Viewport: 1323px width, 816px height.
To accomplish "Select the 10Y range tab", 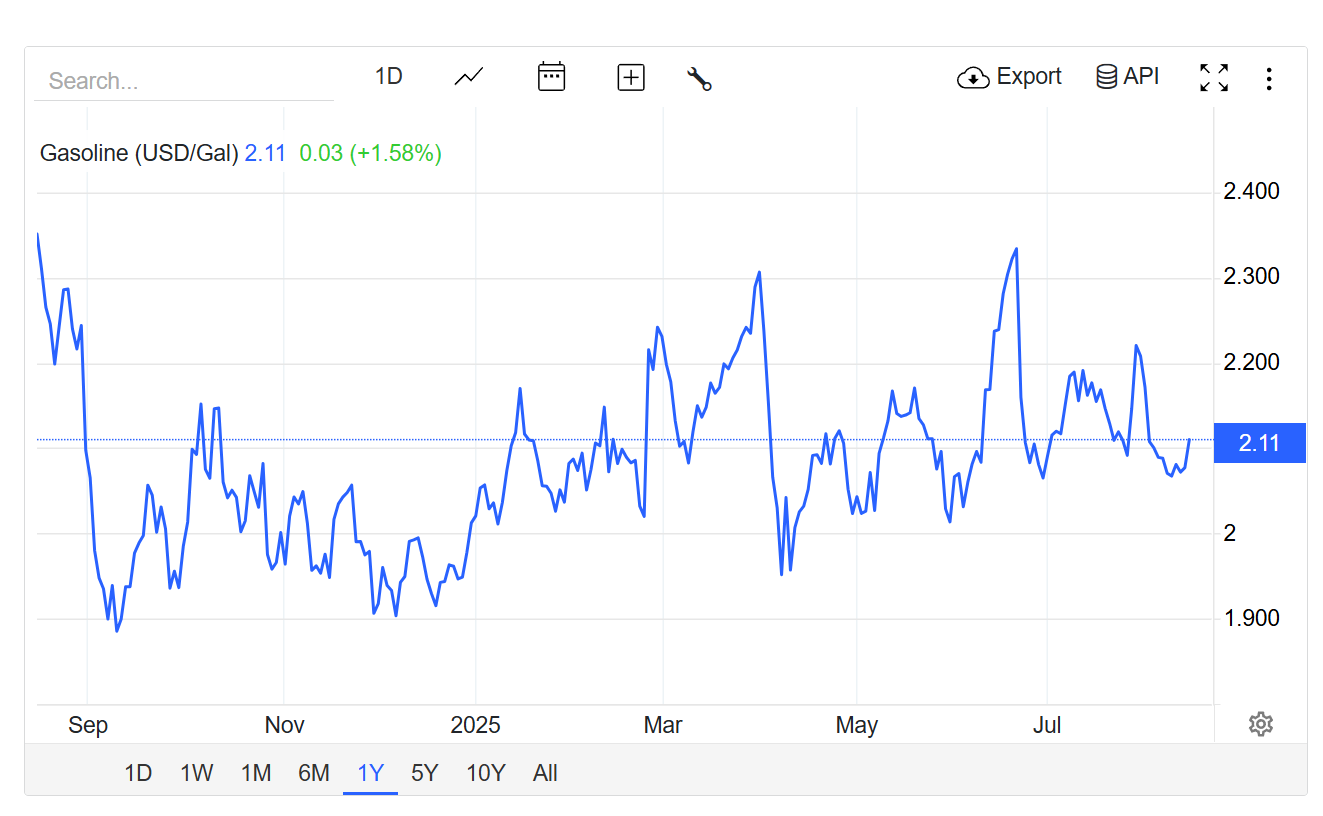I will point(486,773).
